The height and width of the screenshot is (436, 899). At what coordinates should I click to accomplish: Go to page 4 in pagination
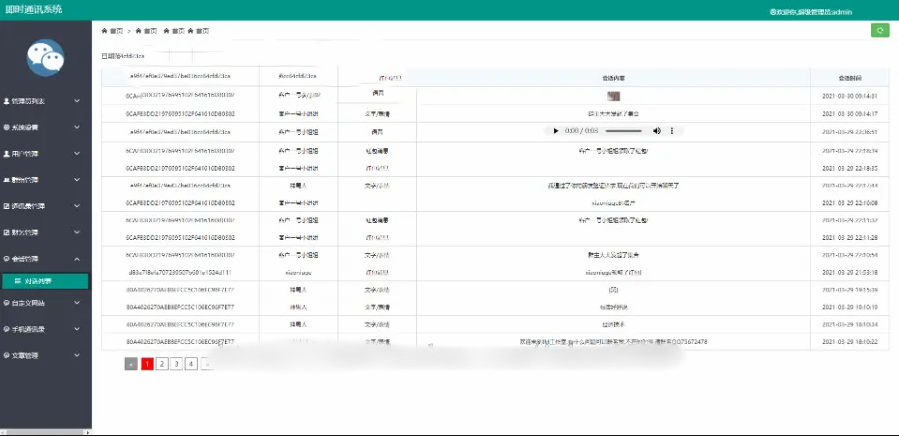(x=192, y=364)
